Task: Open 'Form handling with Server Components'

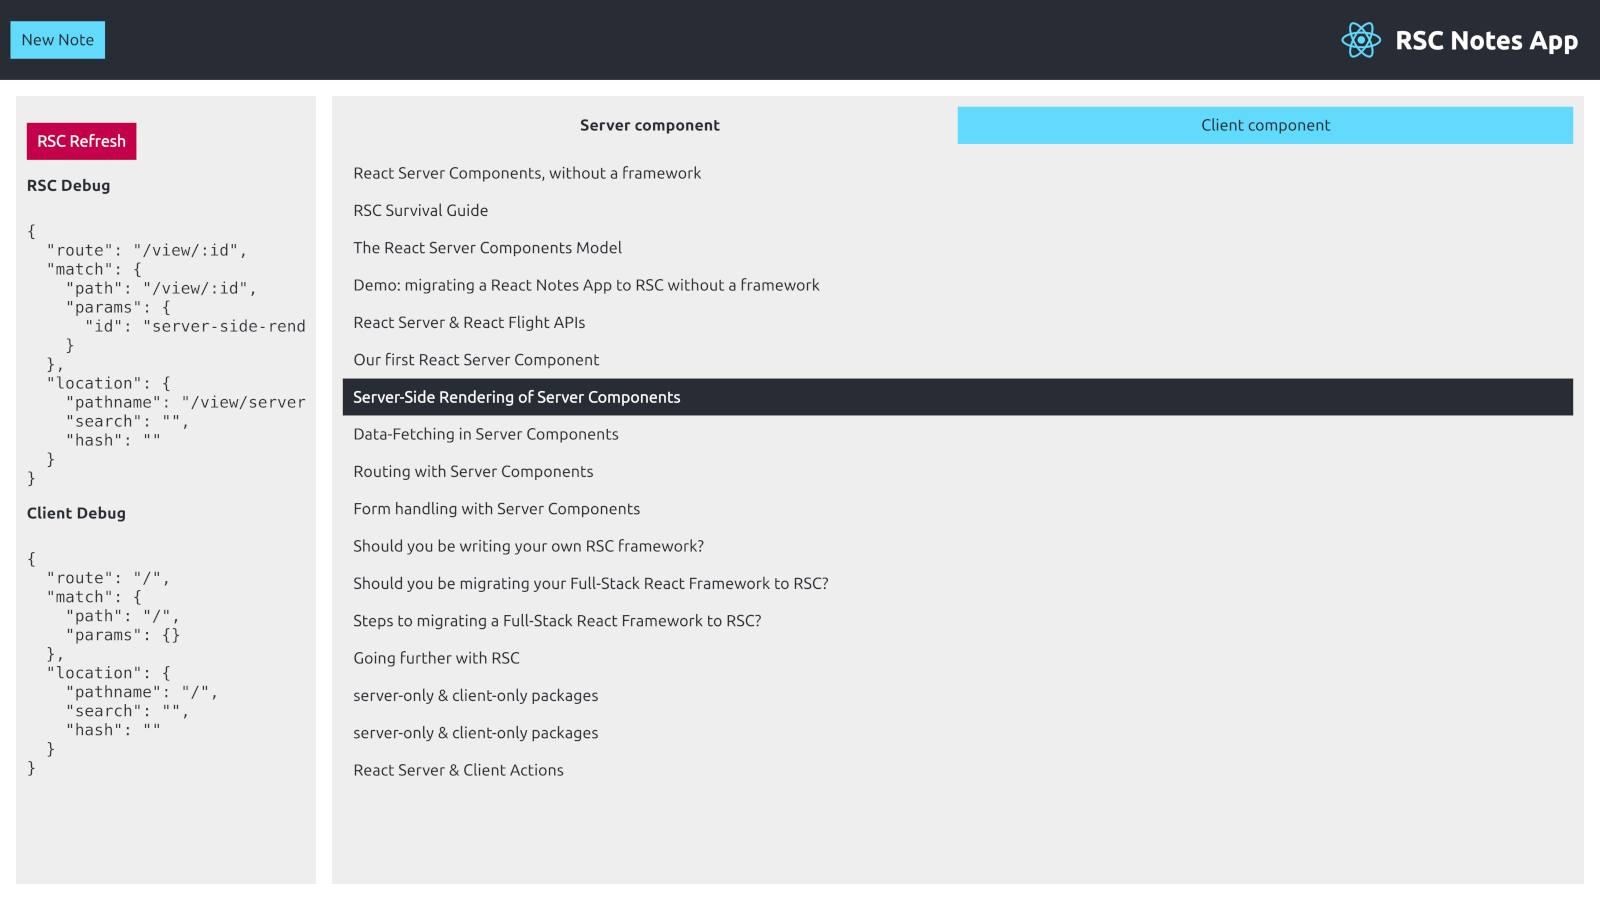Action: point(496,508)
